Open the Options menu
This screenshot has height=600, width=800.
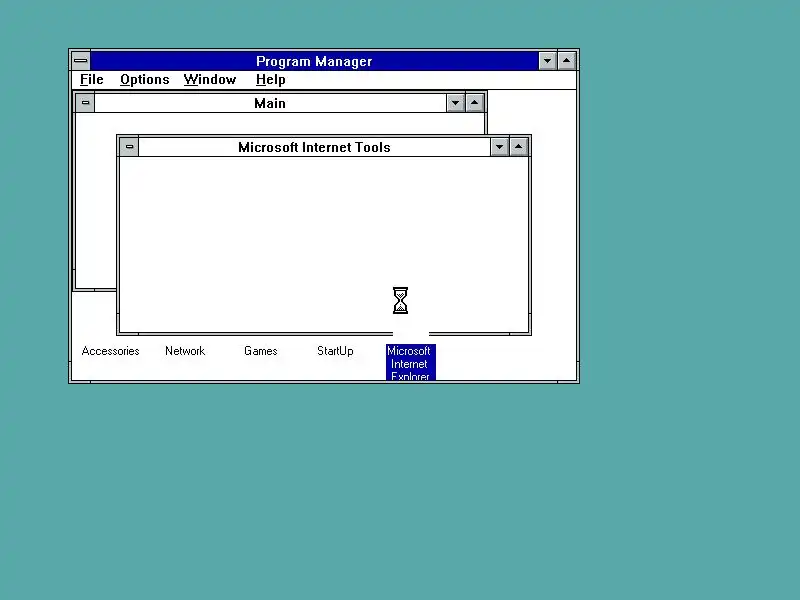click(x=144, y=80)
